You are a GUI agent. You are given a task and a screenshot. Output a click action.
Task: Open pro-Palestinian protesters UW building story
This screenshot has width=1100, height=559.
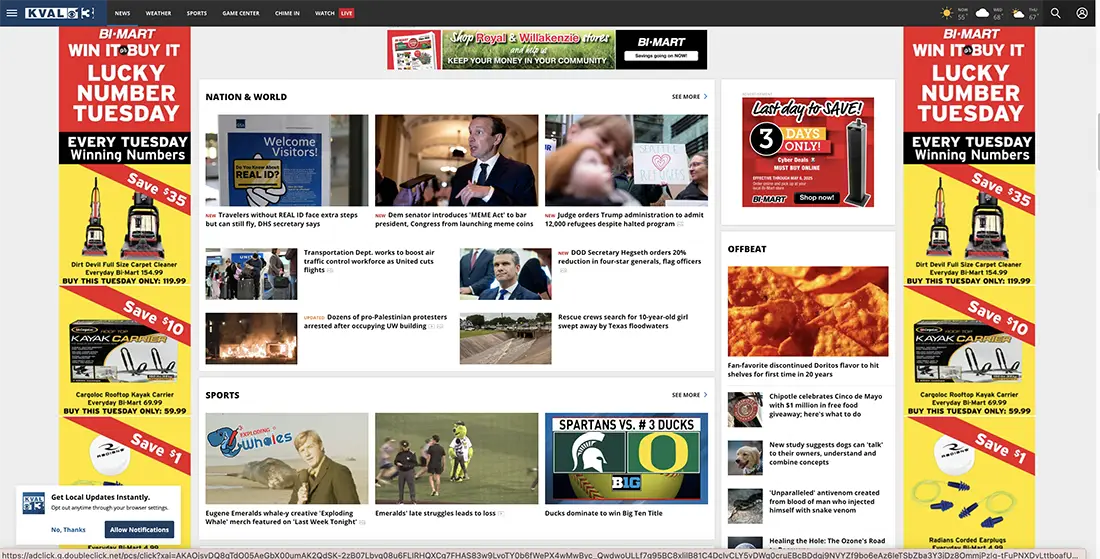375,321
